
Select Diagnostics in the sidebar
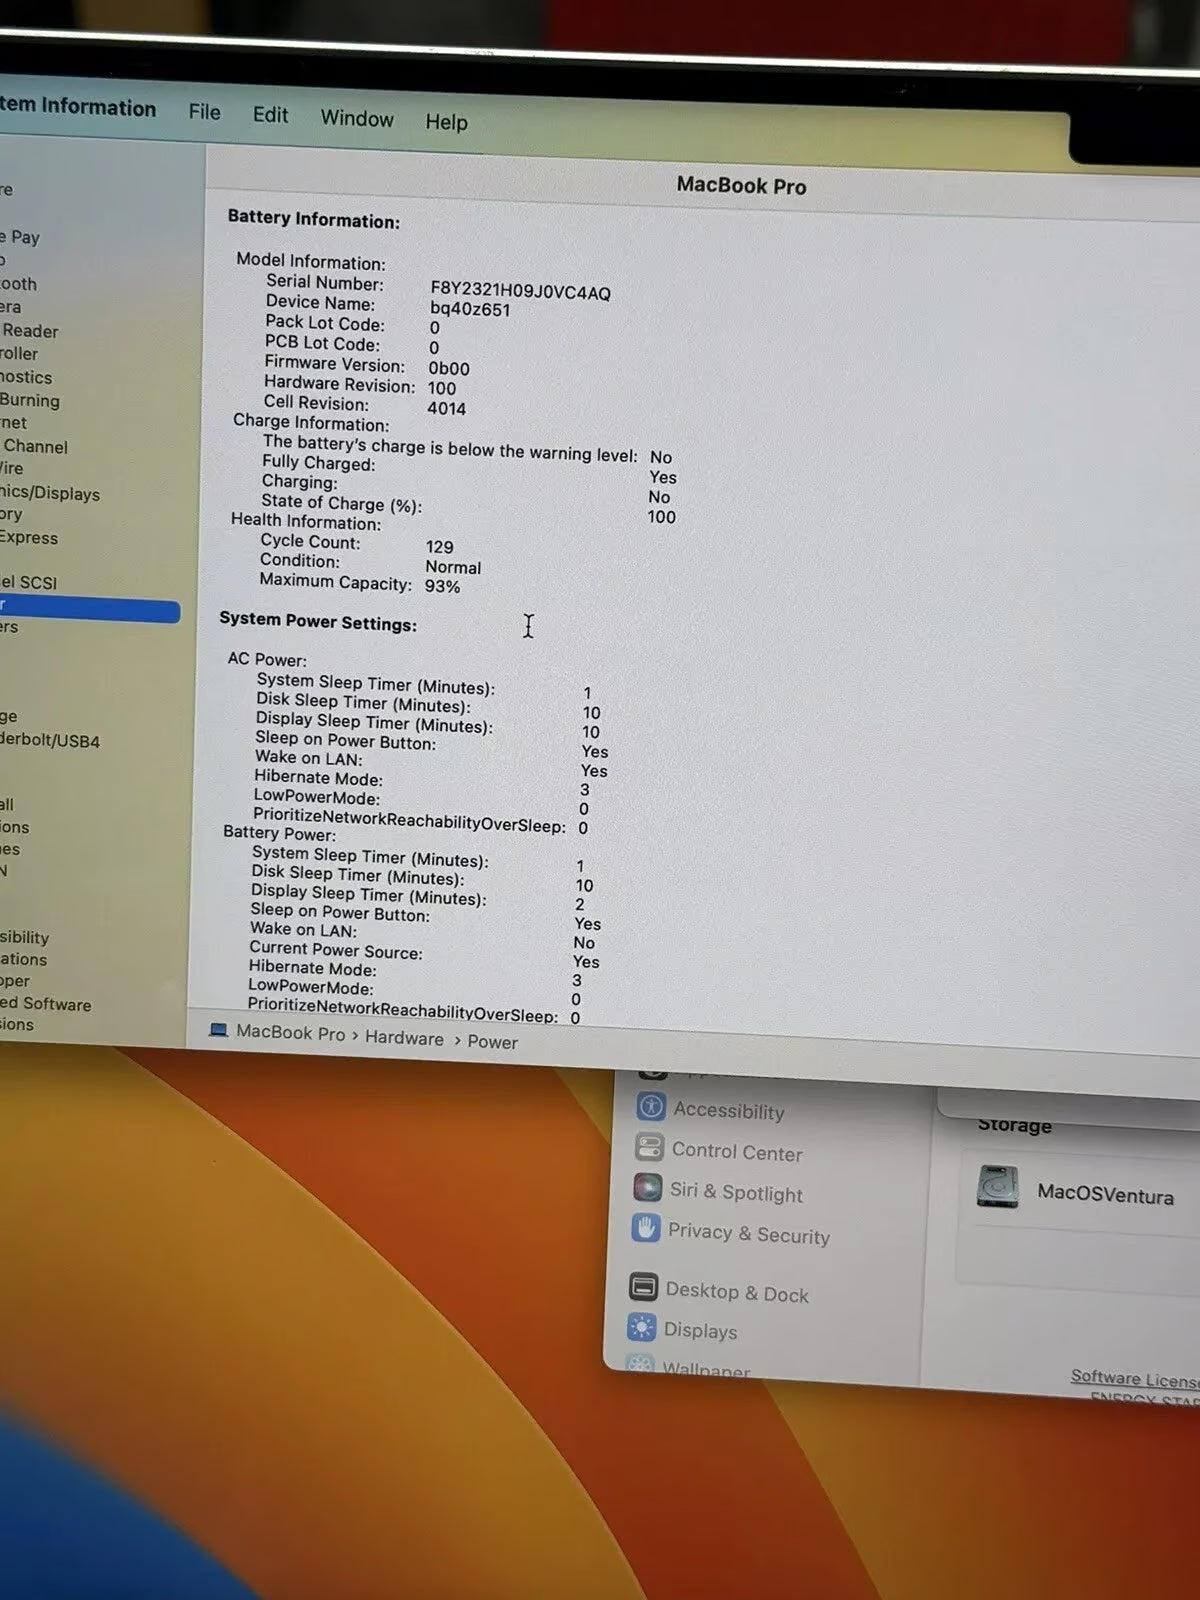tap(26, 377)
